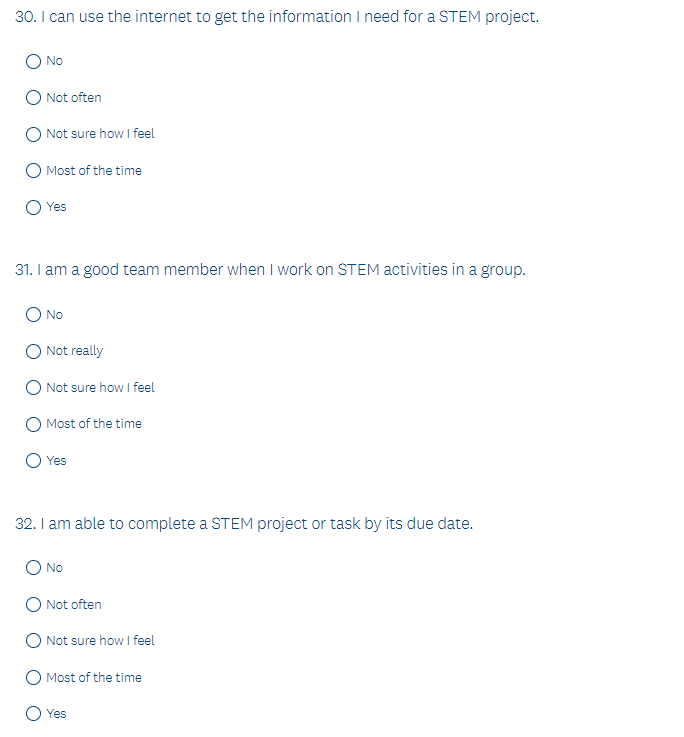Select "Most of the time" for question 30
The width and height of the screenshot is (684, 737).
[34, 171]
